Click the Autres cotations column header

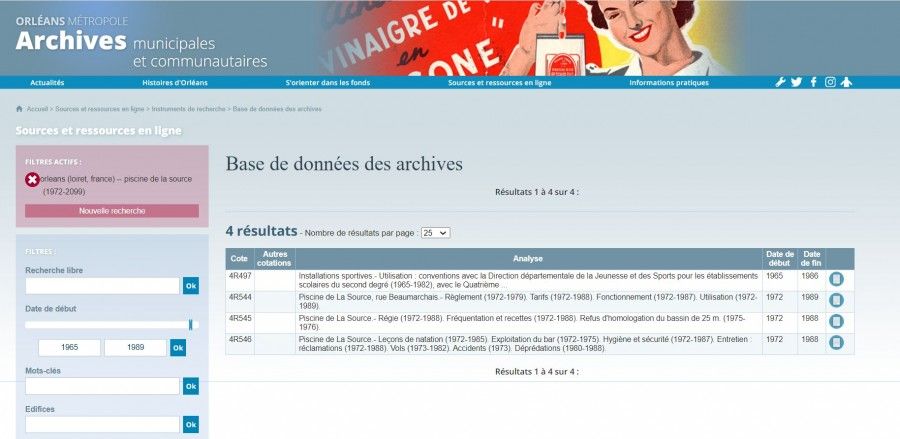click(x=274, y=259)
